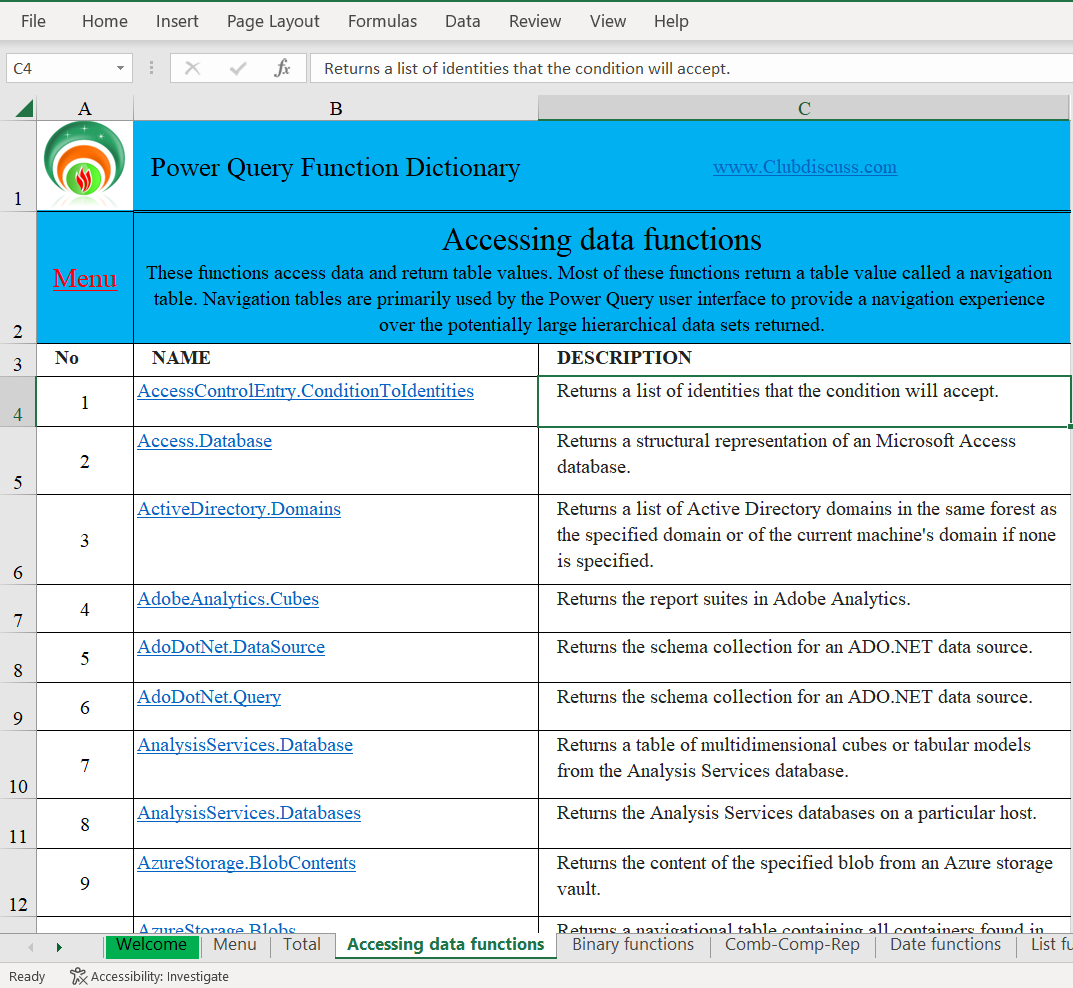Image resolution: width=1073 pixels, height=988 pixels.
Task: Open the Formulas ribbon tab
Action: pos(382,21)
